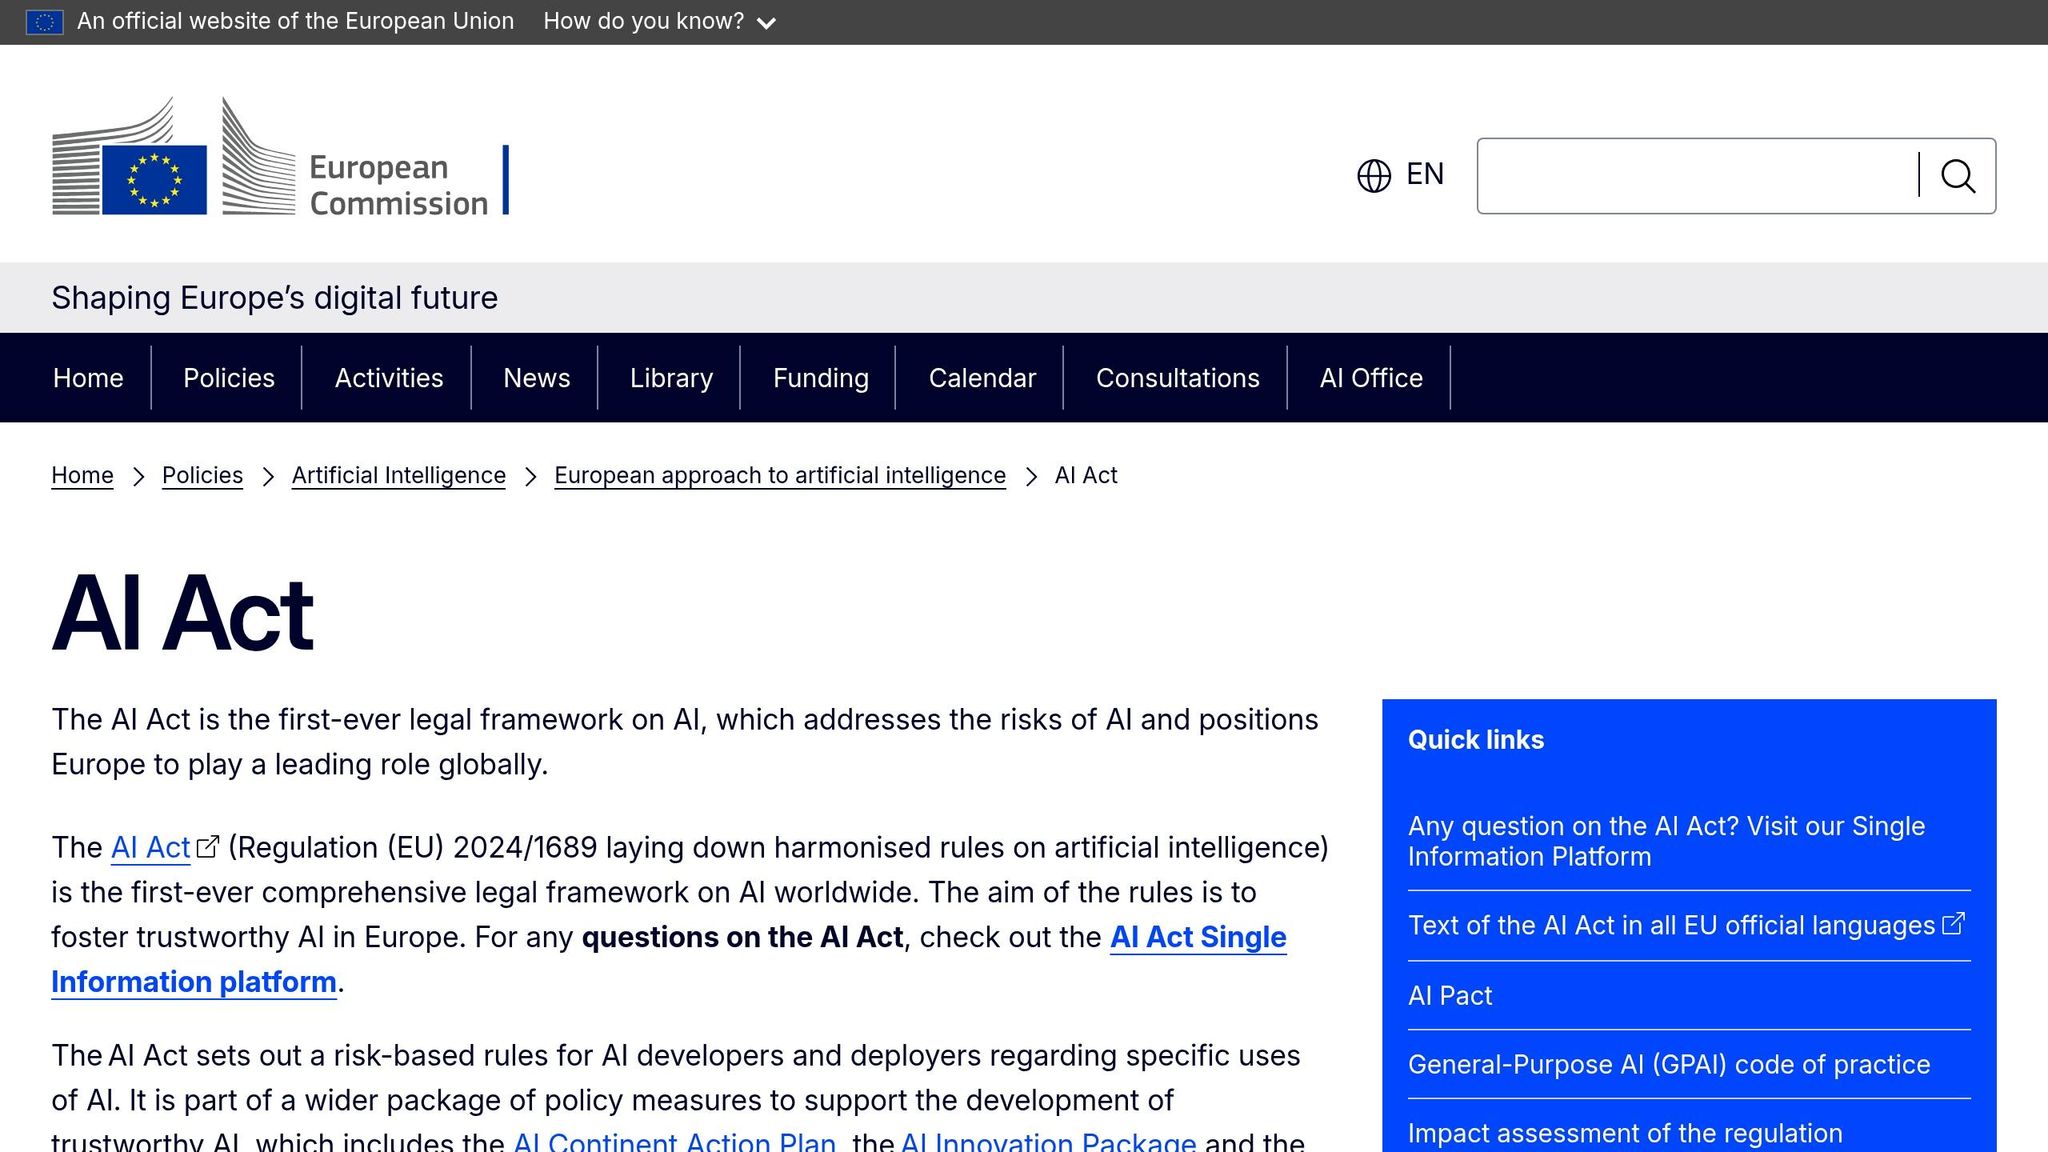Click external icon after EU official languages link

point(1954,924)
